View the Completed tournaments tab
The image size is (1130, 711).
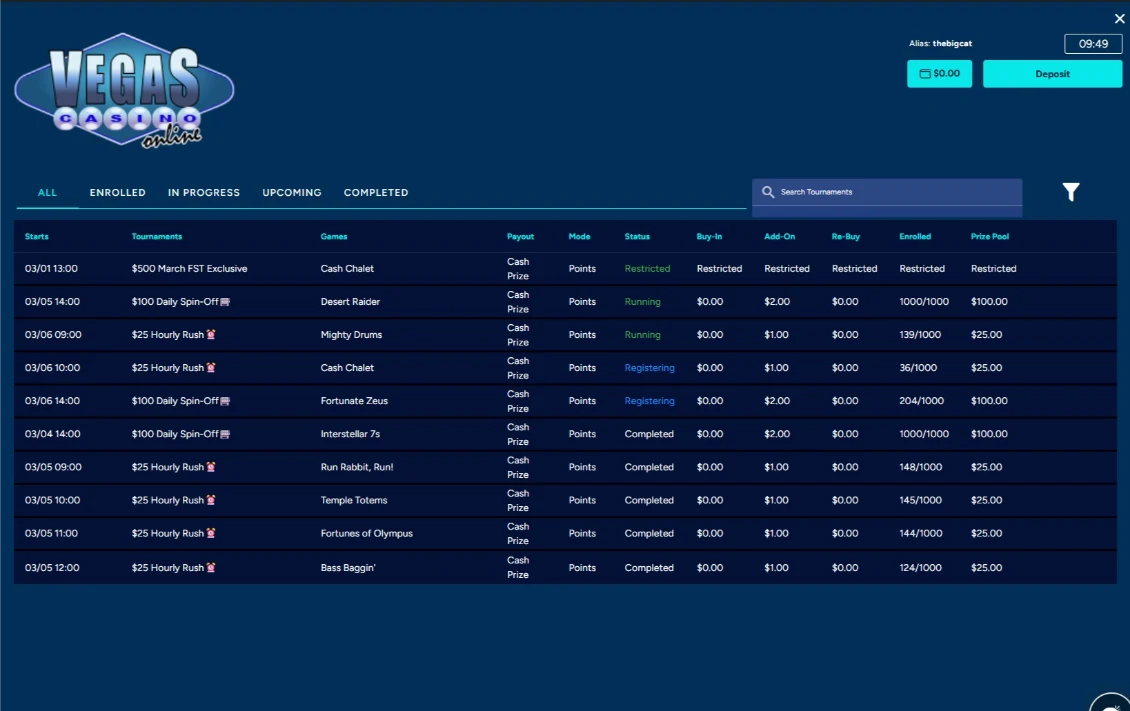coord(376,193)
